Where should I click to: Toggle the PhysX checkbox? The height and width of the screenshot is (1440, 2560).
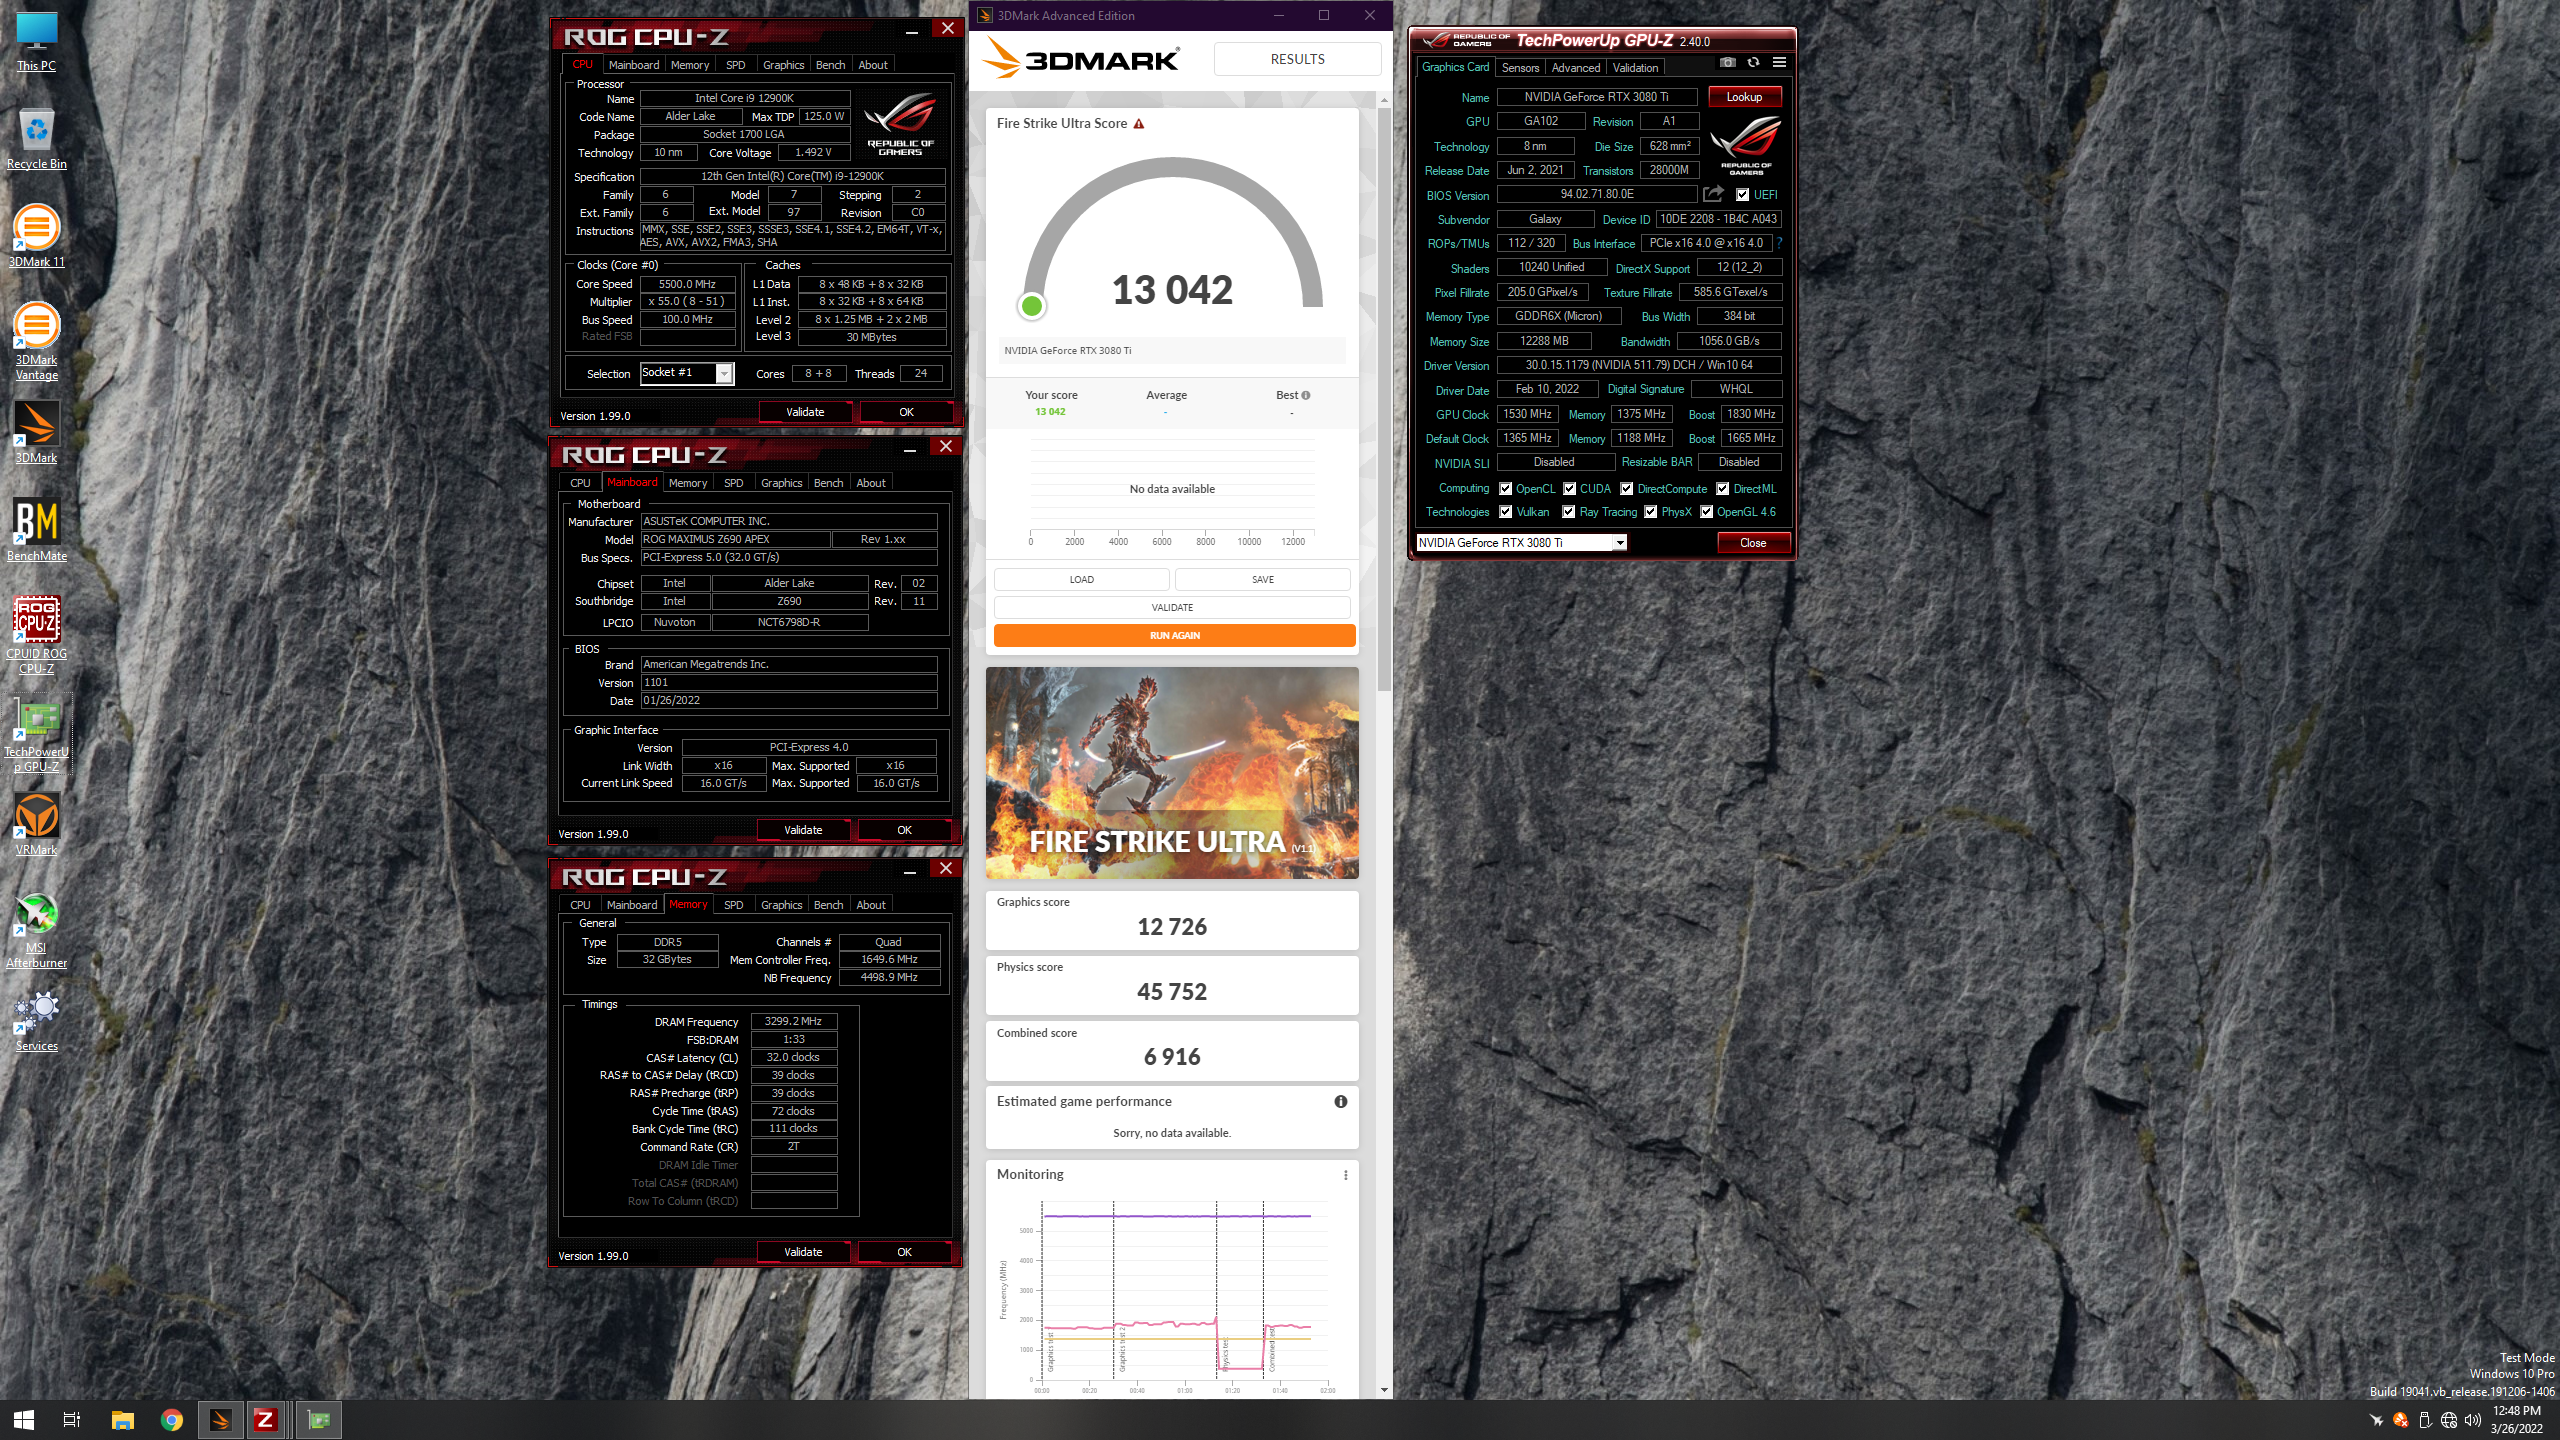click(x=1651, y=512)
